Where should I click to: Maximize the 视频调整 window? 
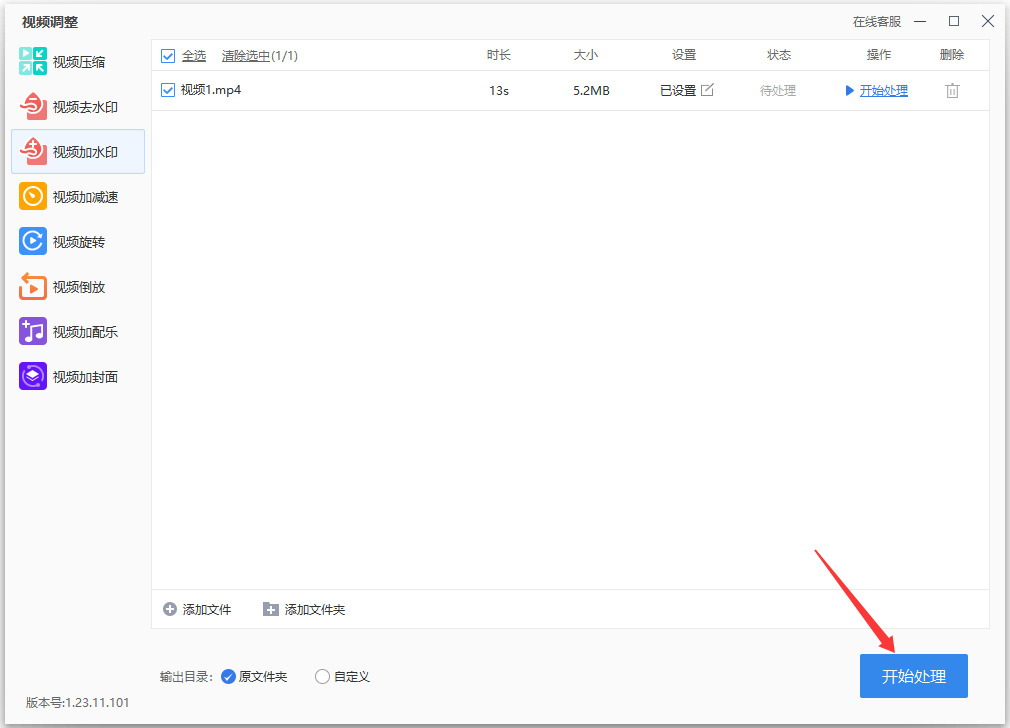point(954,21)
